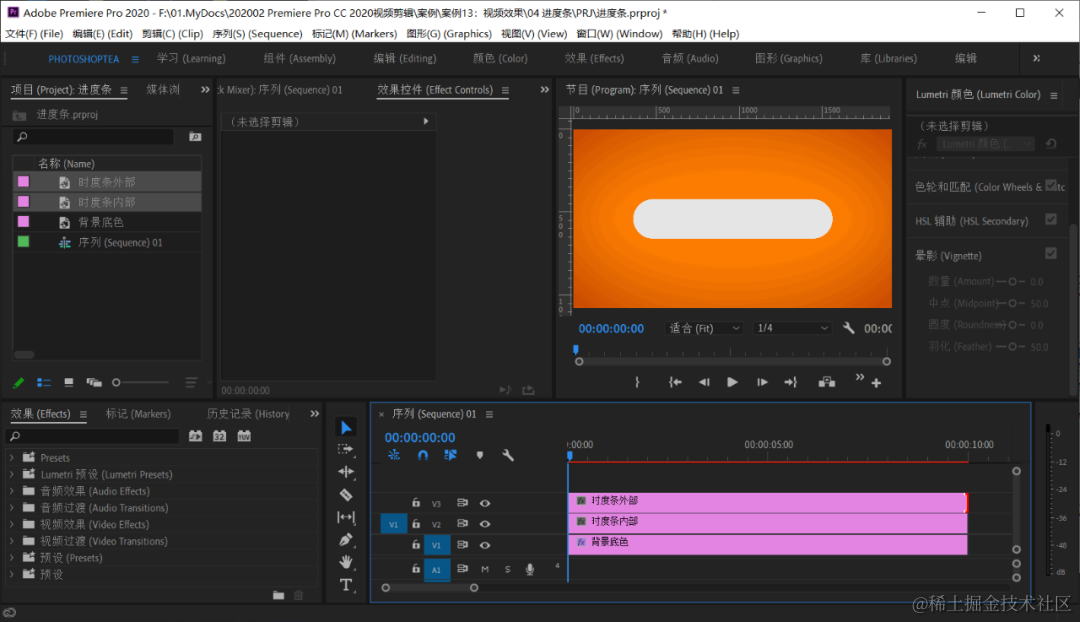Expand Audio Transitions folder

point(12,508)
